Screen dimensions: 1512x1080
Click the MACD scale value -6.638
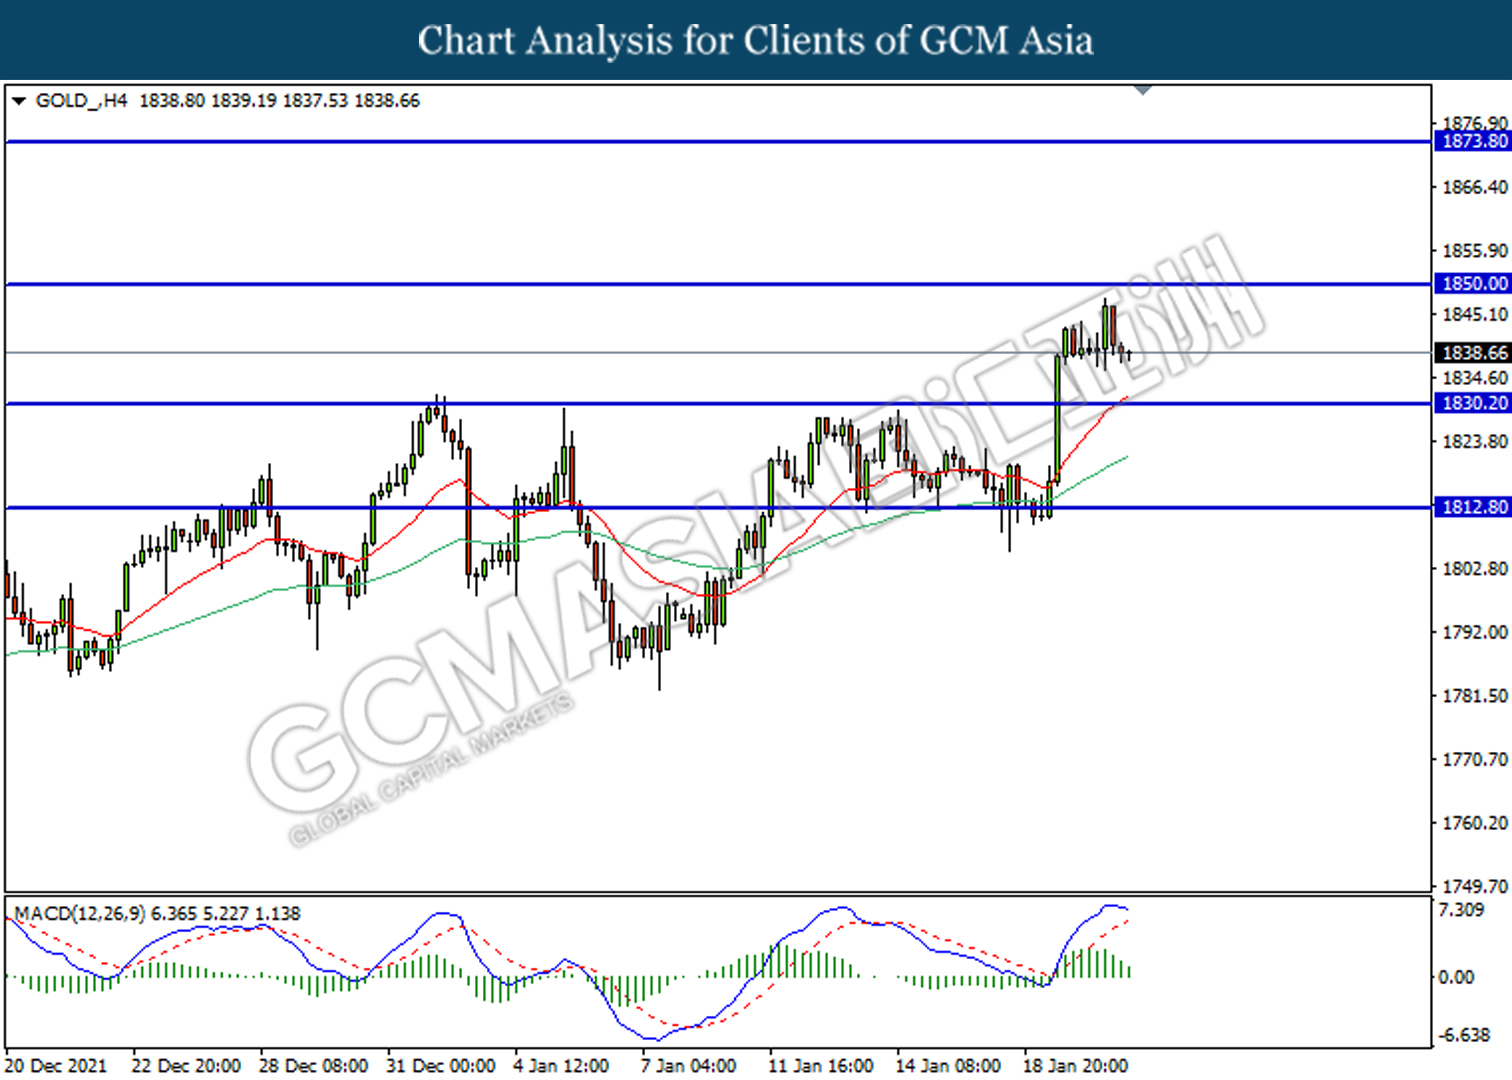tap(1464, 1035)
